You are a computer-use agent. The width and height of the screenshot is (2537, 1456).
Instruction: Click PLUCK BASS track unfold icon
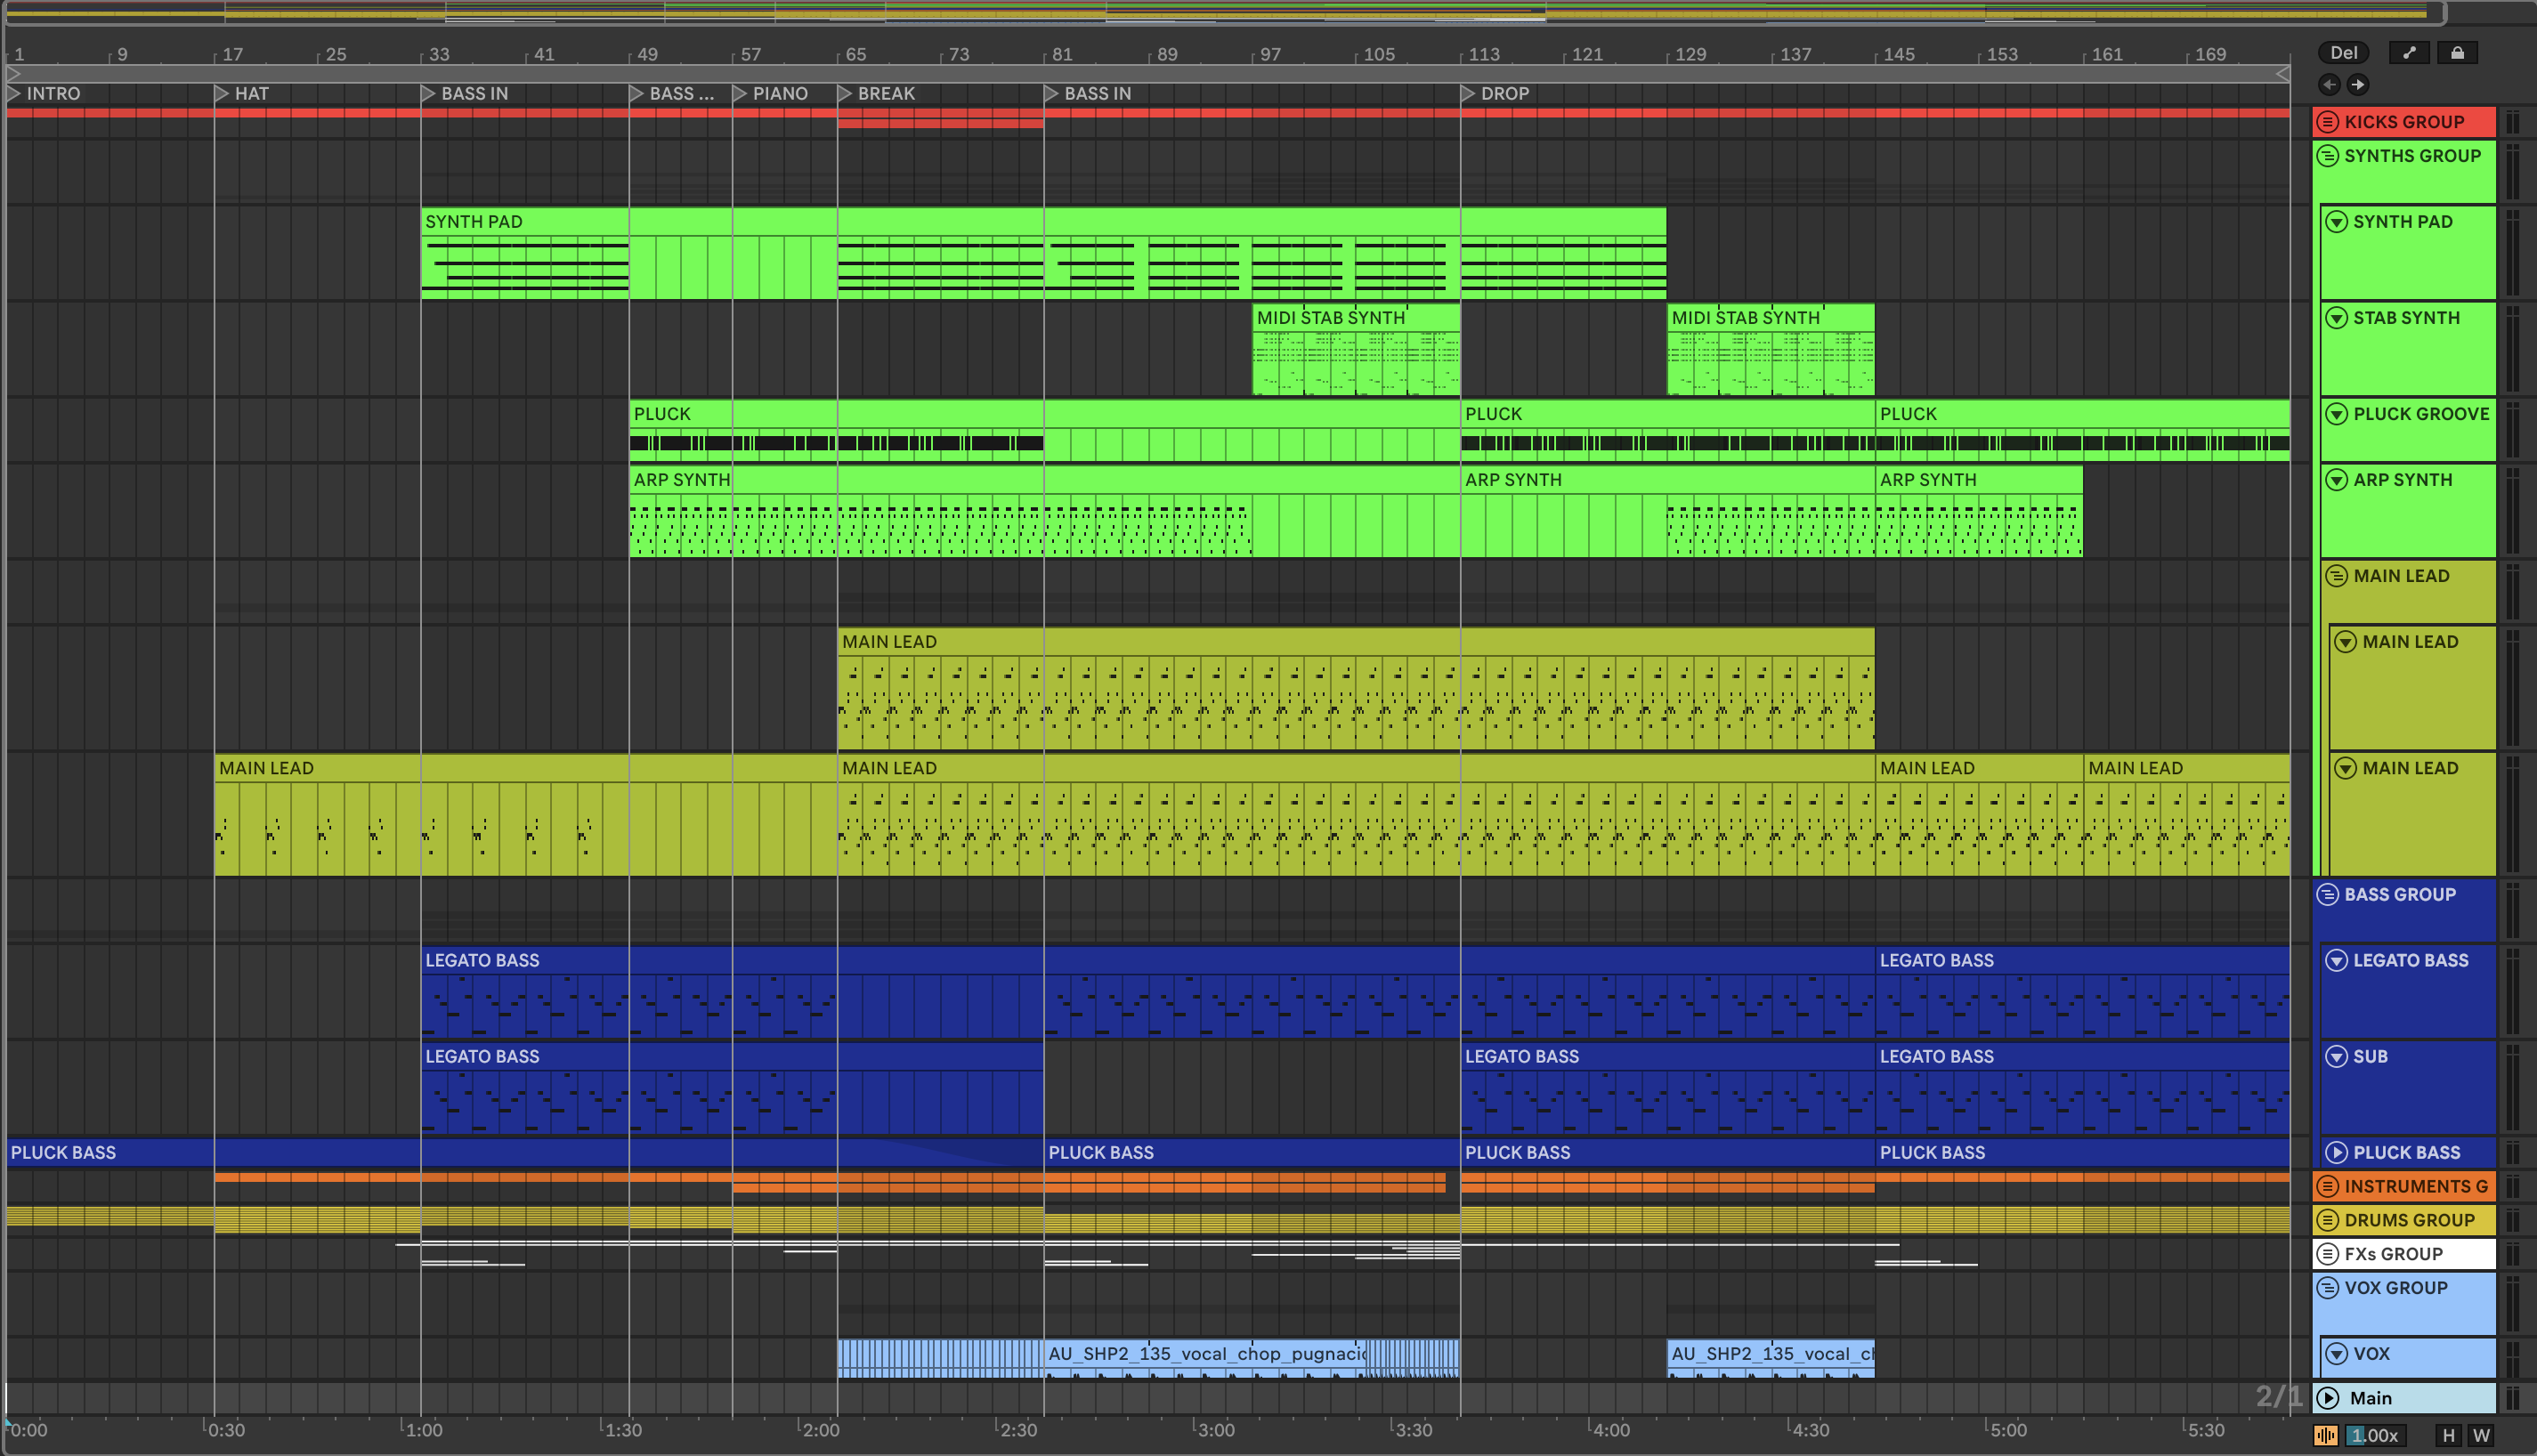coord(2336,1153)
